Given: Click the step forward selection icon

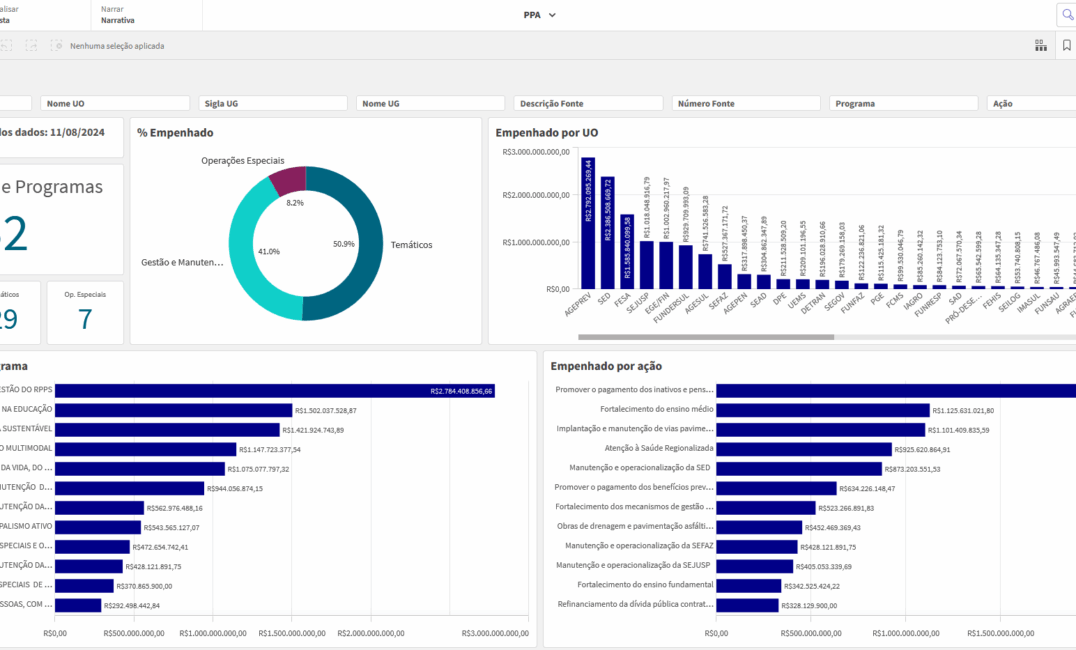Looking at the screenshot, I should click(x=31, y=46).
